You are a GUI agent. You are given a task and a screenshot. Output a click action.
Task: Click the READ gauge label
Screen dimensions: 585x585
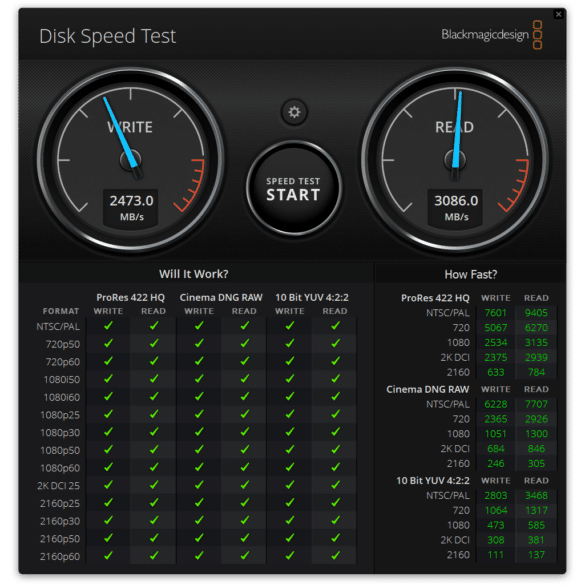pos(454,128)
